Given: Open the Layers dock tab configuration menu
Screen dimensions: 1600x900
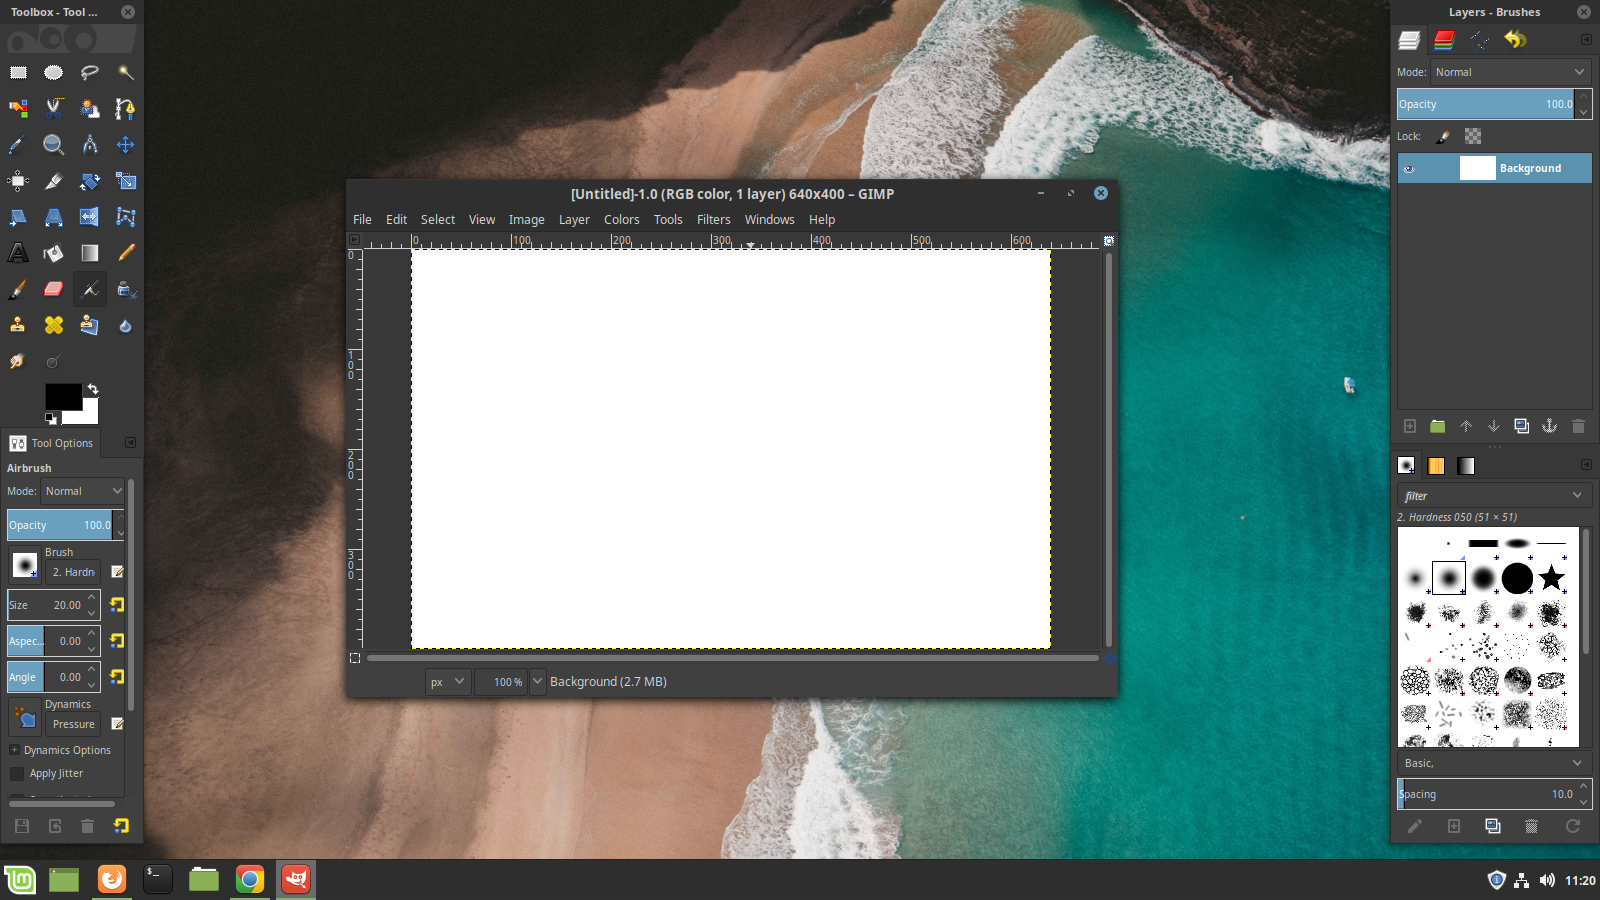Looking at the screenshot, I should [x=1586, y=40].
